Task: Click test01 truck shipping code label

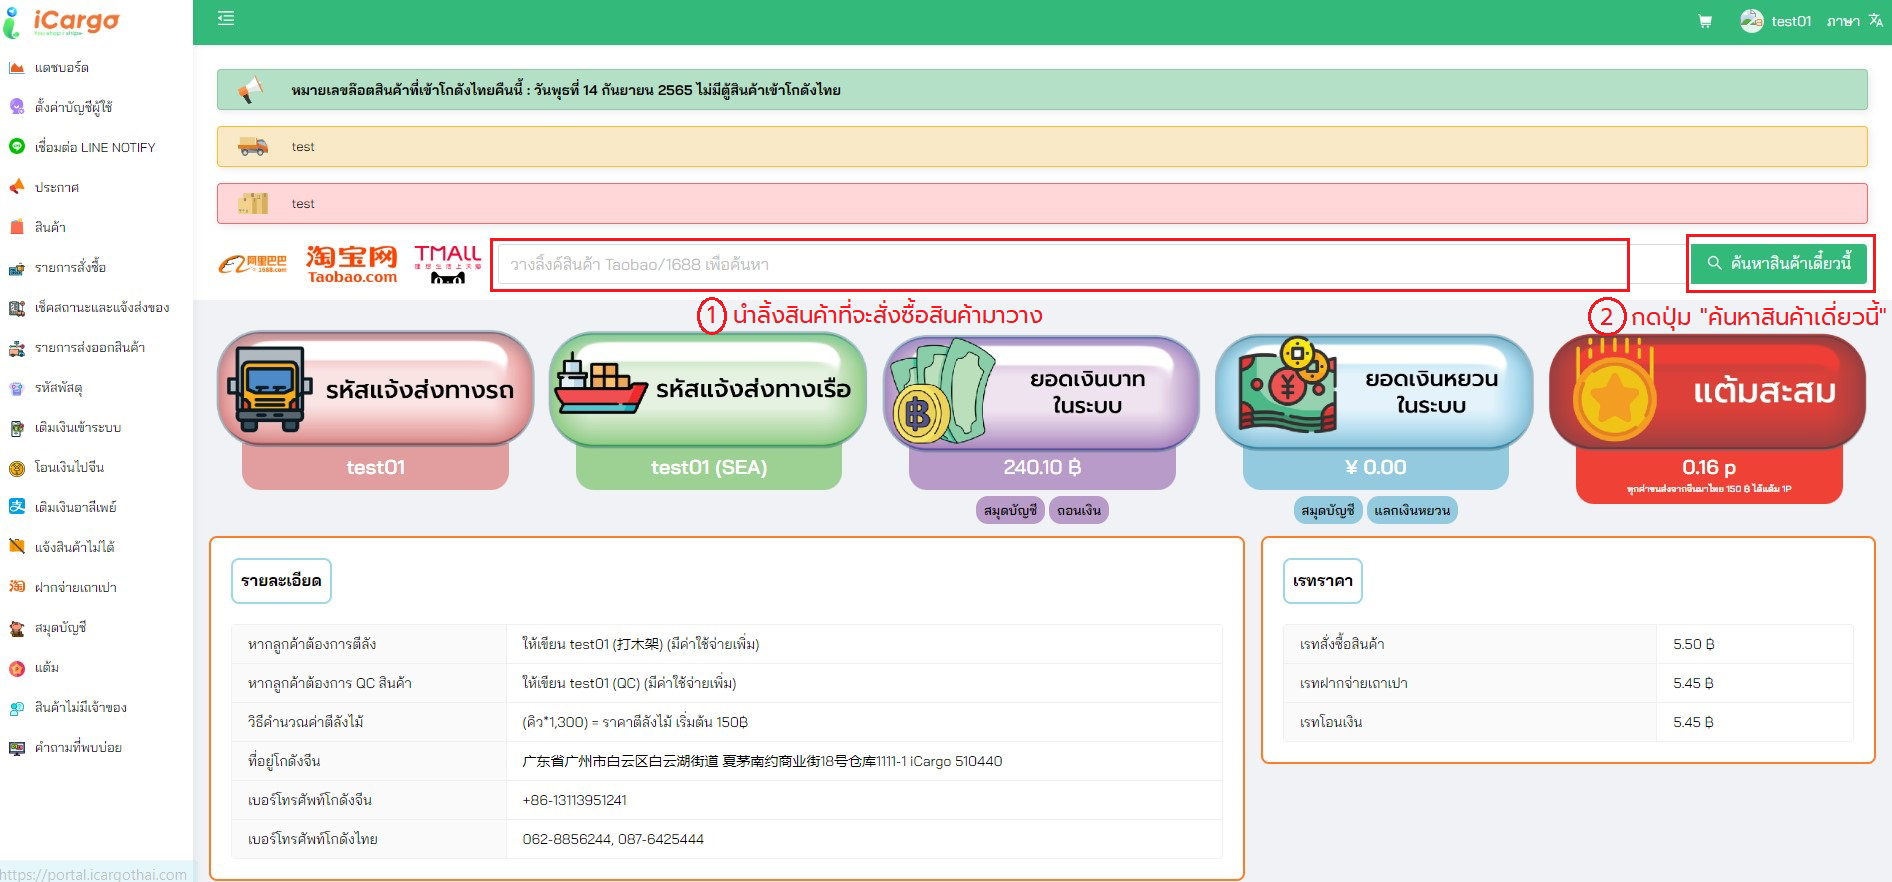Action: point(375,467)
